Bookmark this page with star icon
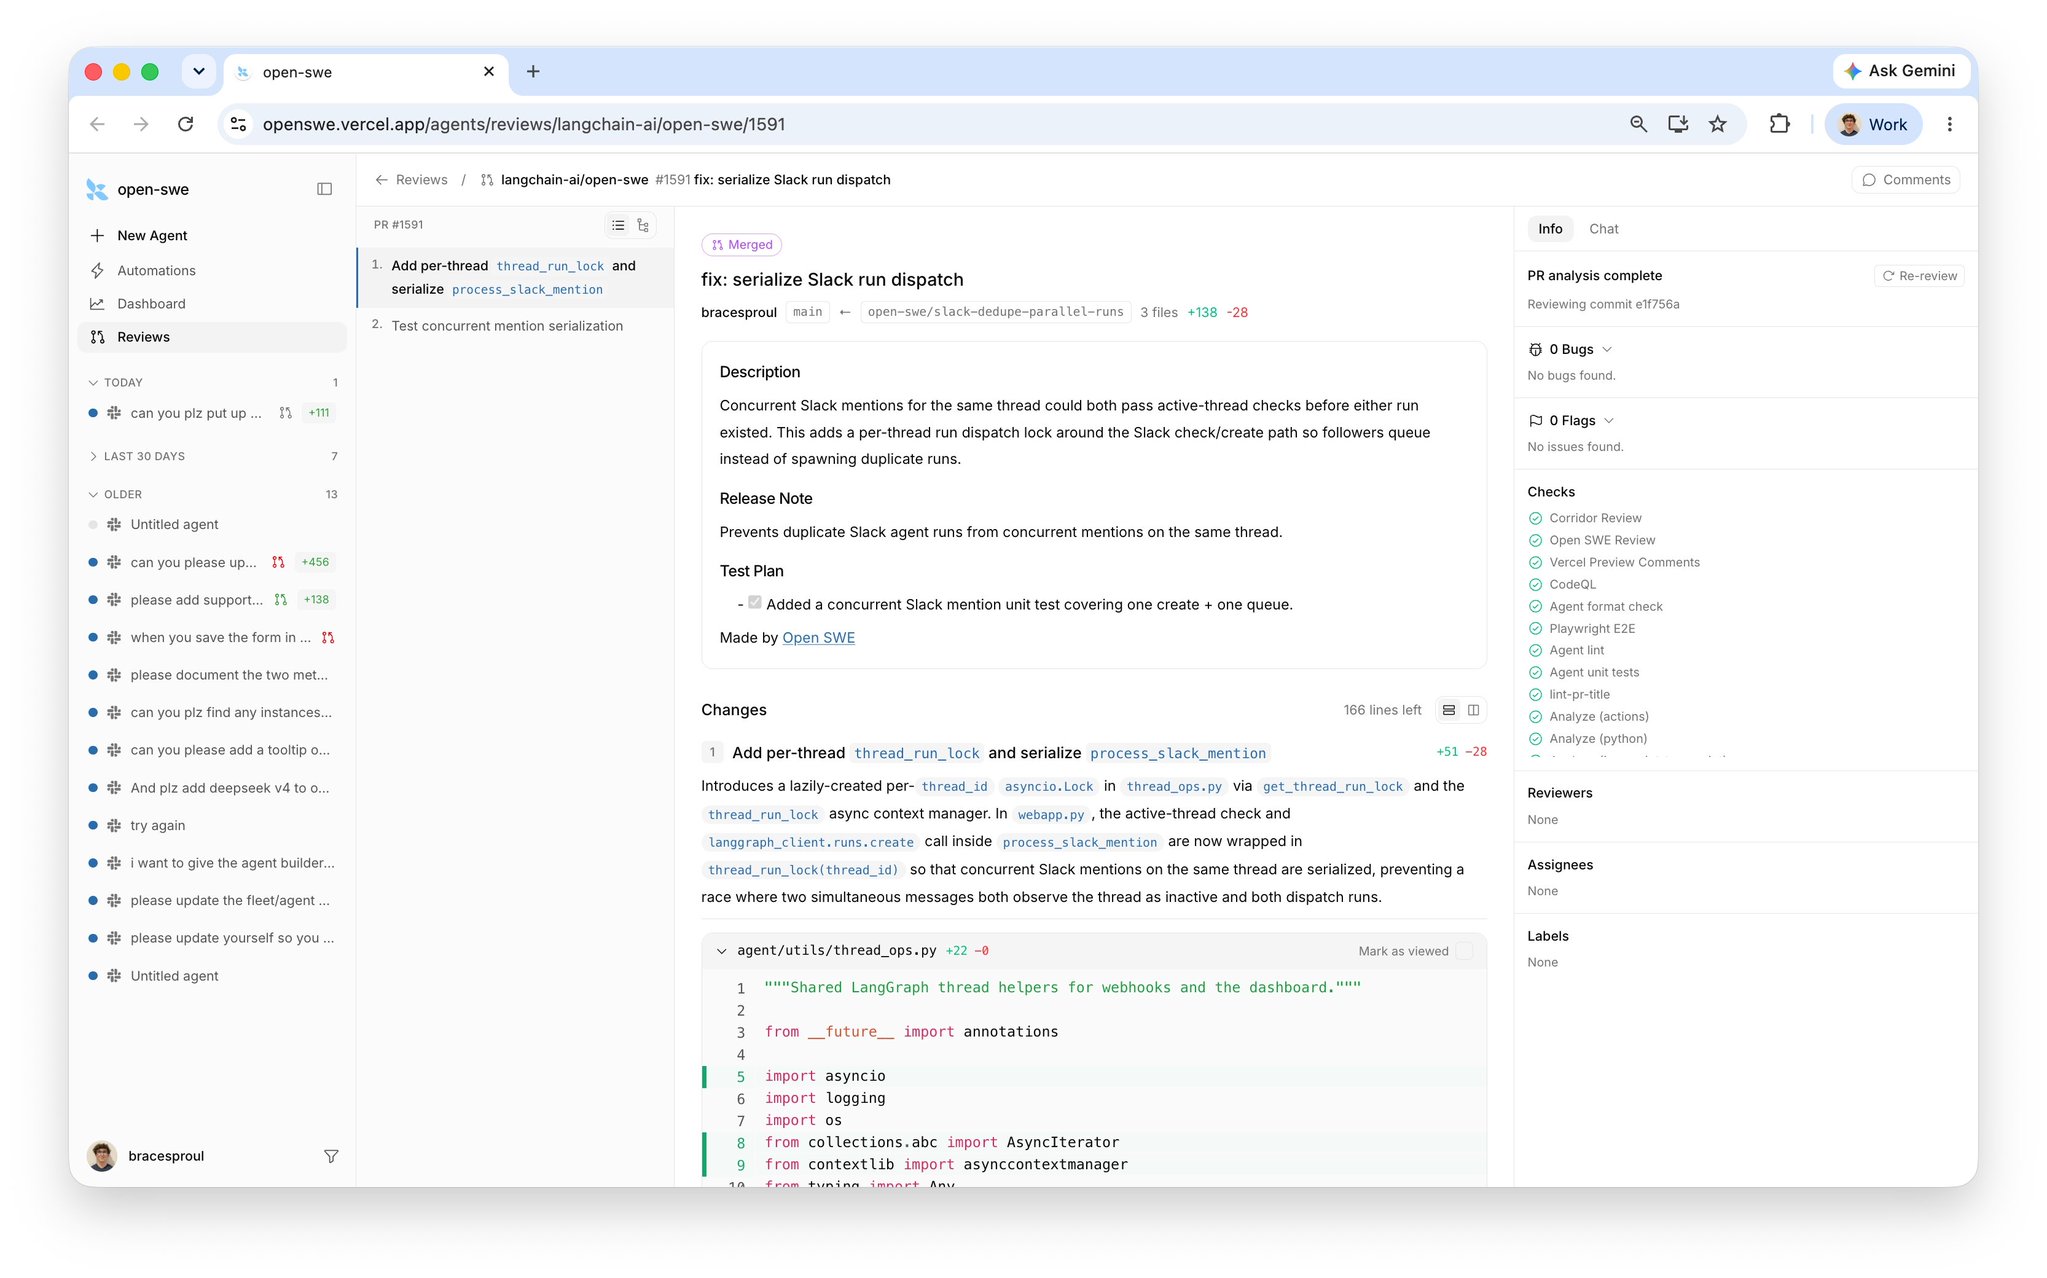2047x1278 pixels. coord(1717,124)
